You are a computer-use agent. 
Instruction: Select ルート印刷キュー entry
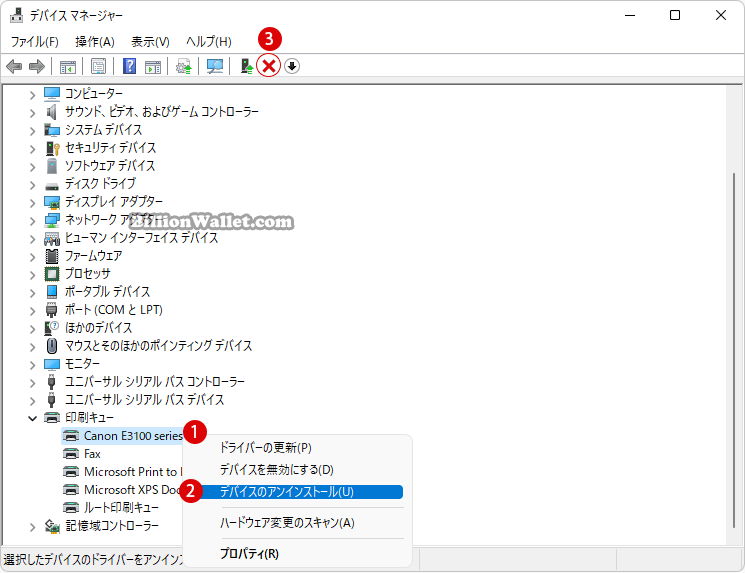pyautogui.click(x=121, y=508)
